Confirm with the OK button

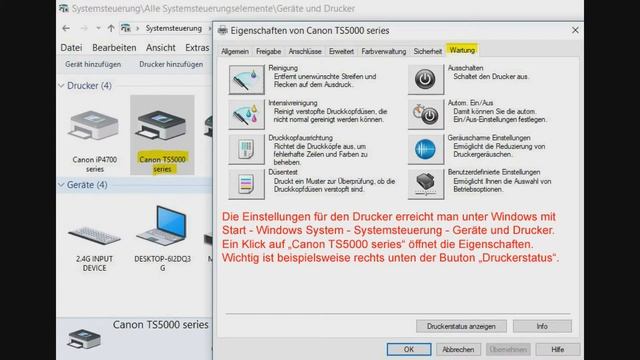(409, 349)
